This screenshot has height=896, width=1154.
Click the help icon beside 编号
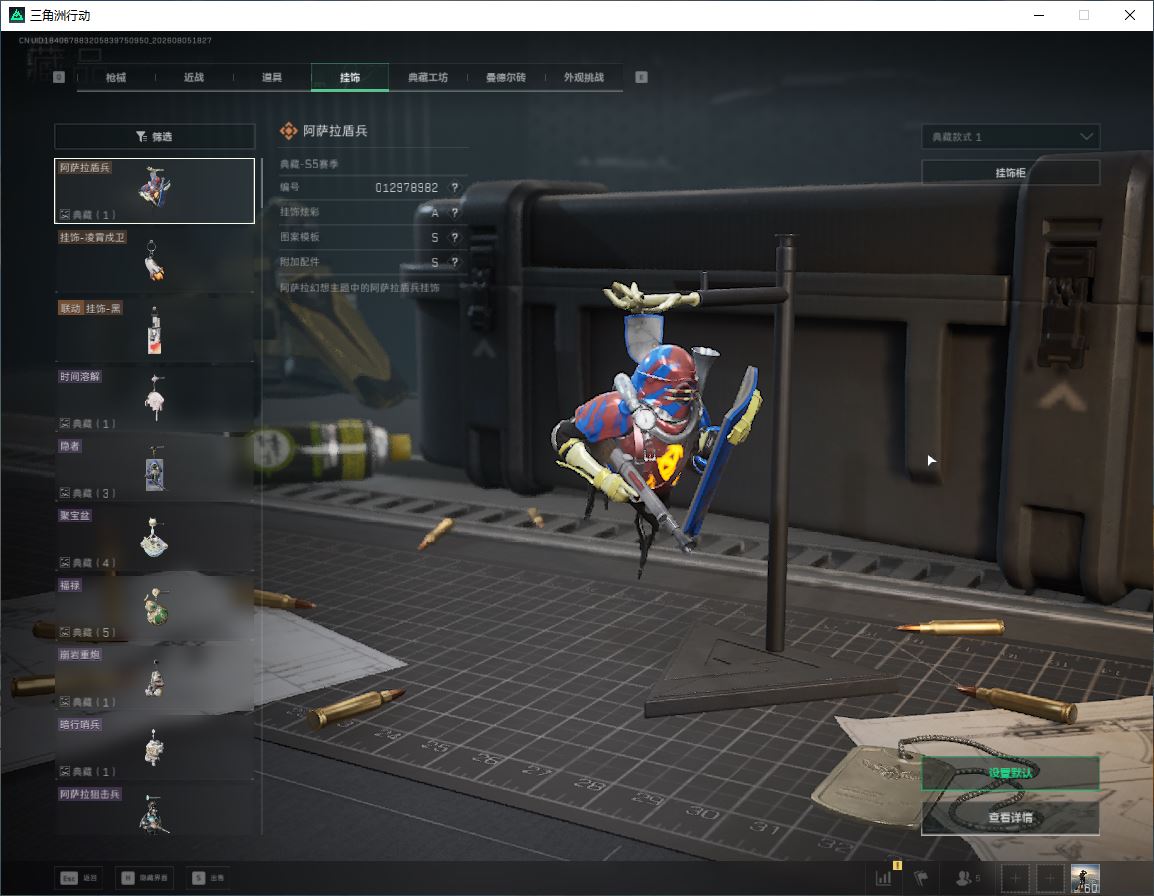point(455,188)
